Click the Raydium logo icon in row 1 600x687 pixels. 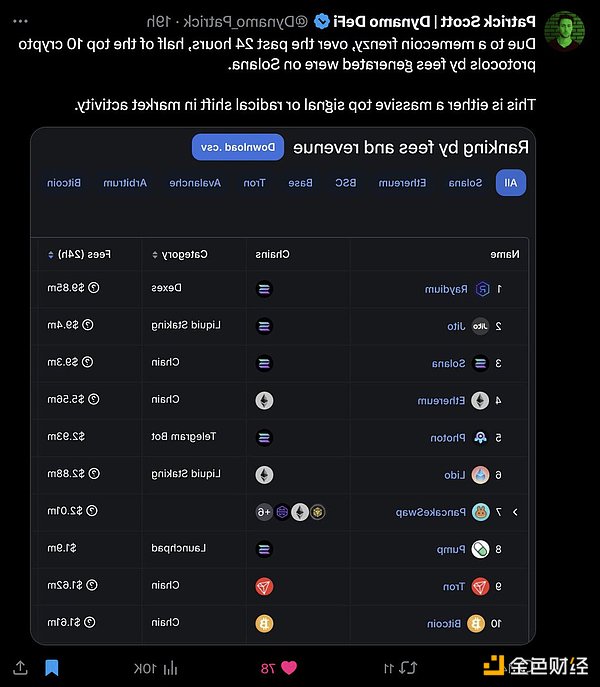click(484, 289)
